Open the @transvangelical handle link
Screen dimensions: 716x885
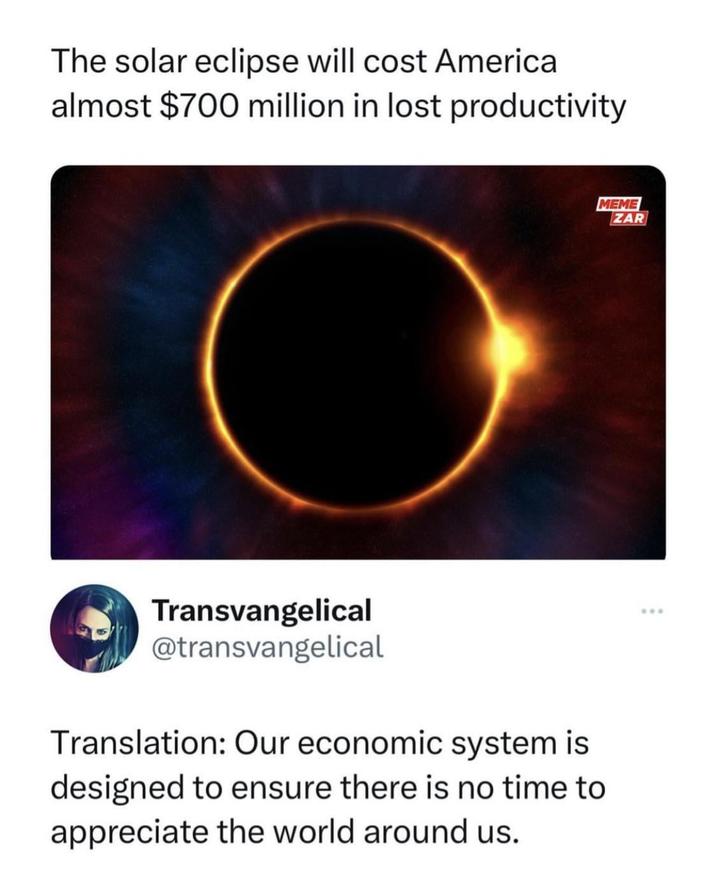pos(266,647)
